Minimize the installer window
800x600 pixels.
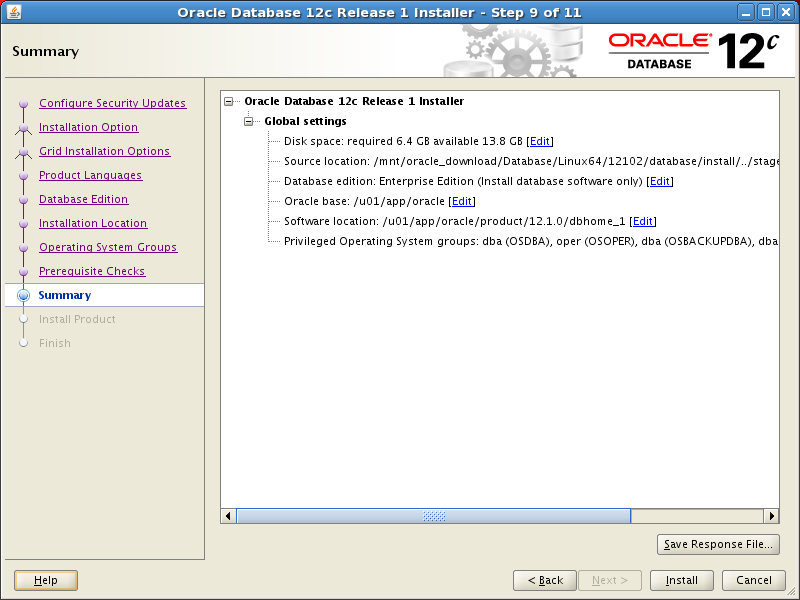click(x=746, y=12)
